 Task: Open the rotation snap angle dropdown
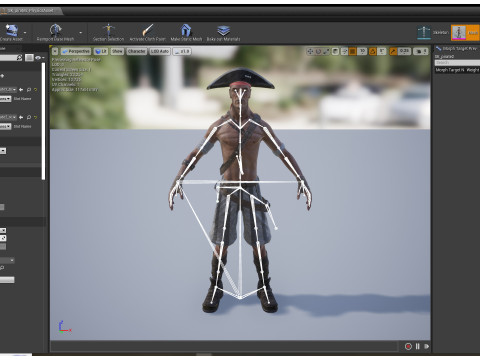coord(382,51)
